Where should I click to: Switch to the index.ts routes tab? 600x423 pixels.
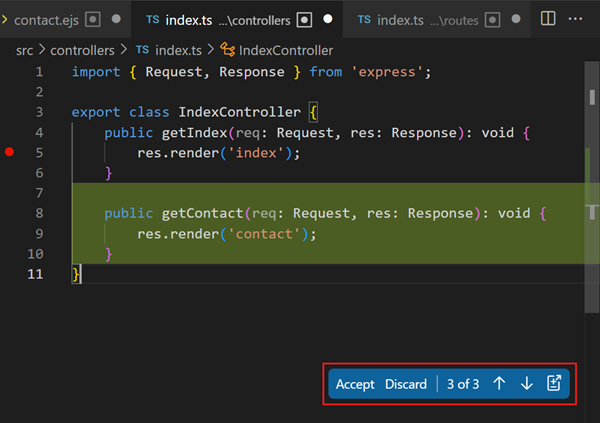[x=418, y=20]
